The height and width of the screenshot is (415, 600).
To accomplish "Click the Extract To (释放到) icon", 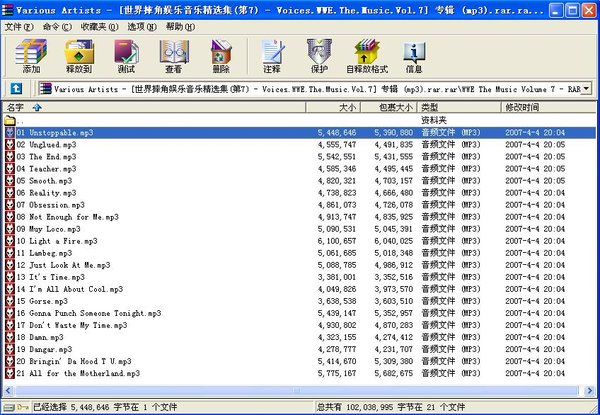I will (79, 56).
